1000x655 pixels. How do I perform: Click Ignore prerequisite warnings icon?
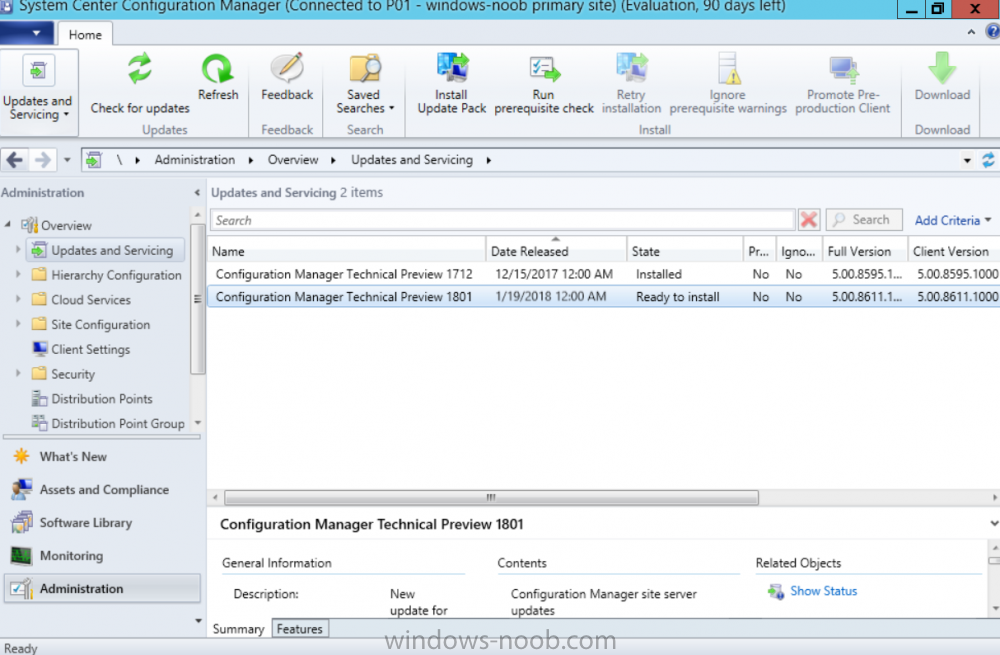click(x=728, y=68)
